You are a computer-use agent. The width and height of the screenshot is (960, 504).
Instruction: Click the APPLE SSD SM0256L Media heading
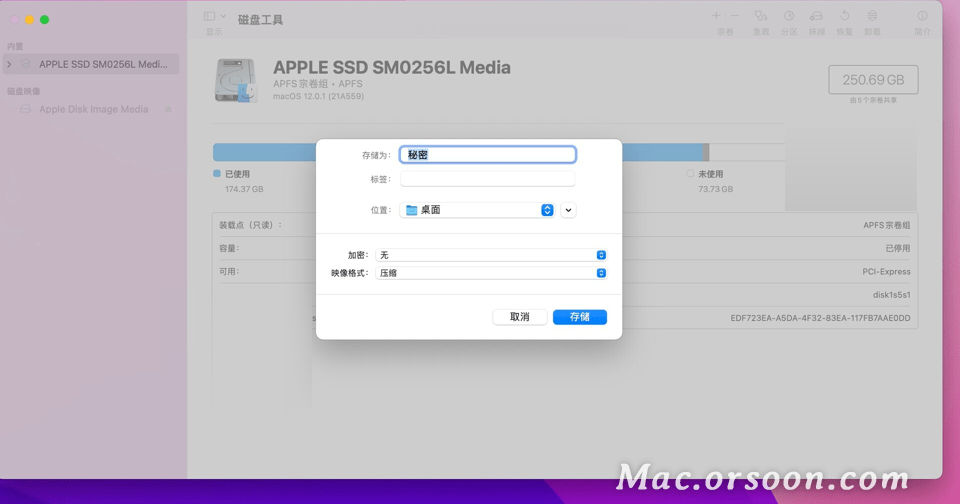pyautogui.click(x=392, y=67)
